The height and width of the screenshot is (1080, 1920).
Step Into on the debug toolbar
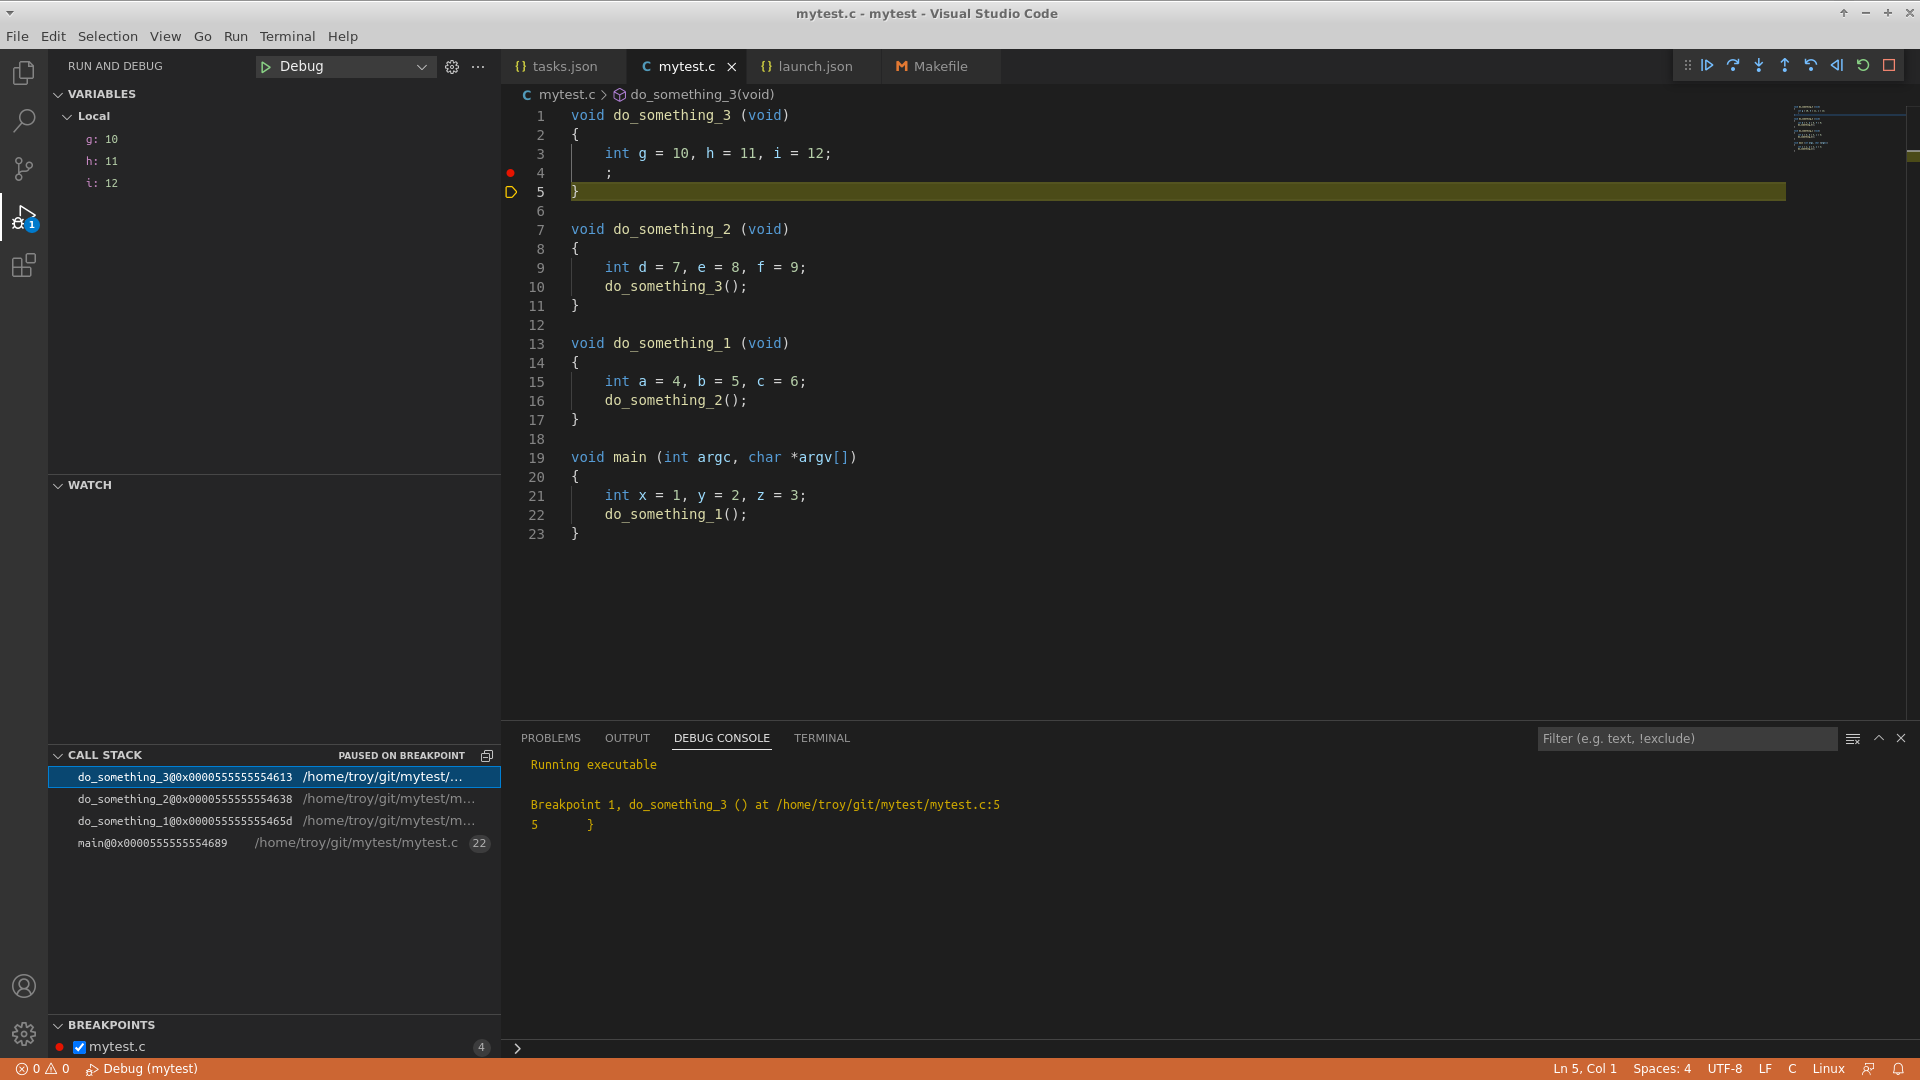pyautogui.click(x=1759, y=65)
